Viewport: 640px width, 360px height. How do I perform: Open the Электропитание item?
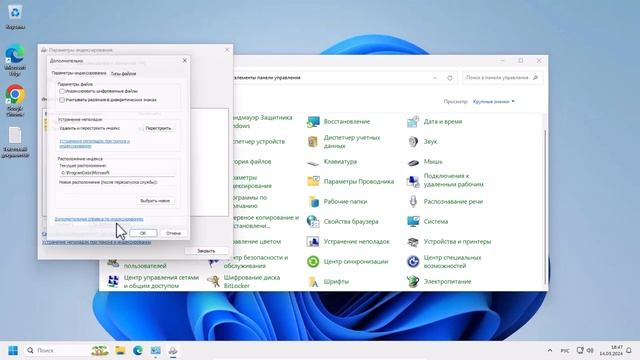pyautogui.click(x=439, y=282)
